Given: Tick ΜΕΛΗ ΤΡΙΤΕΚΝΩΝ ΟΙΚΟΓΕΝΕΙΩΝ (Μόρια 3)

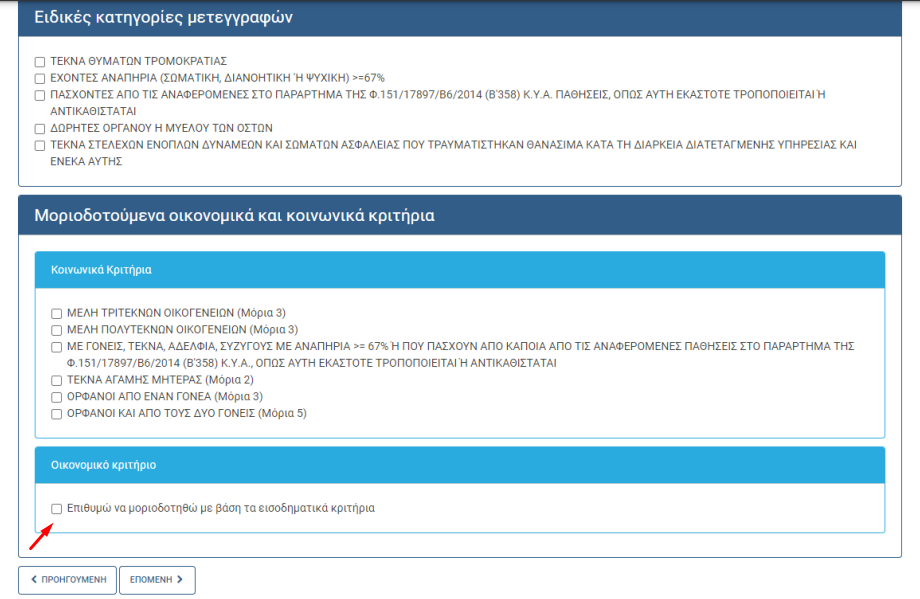Looking at the screenshot, I should click(57, 313).
